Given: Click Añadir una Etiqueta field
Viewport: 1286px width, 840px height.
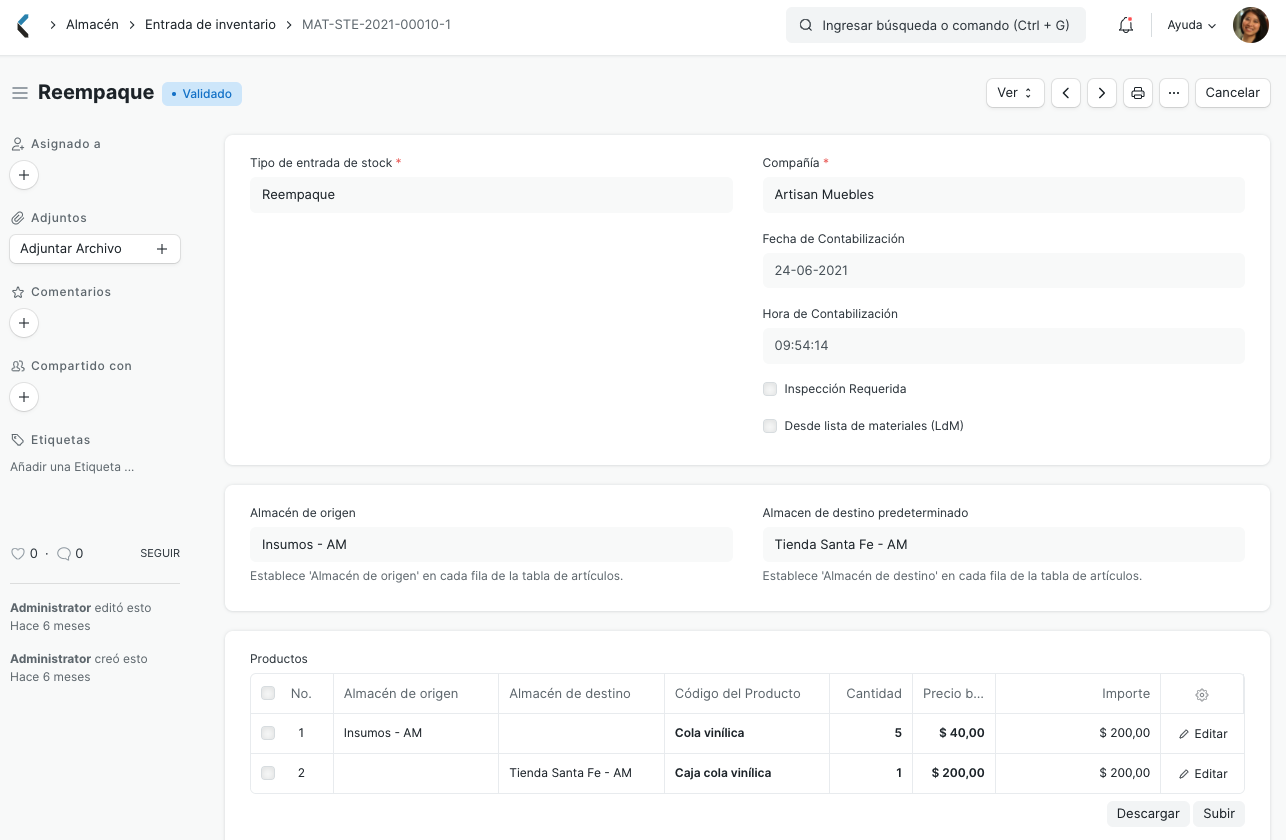Looking at the screenshot, I should tap(72, 467).
